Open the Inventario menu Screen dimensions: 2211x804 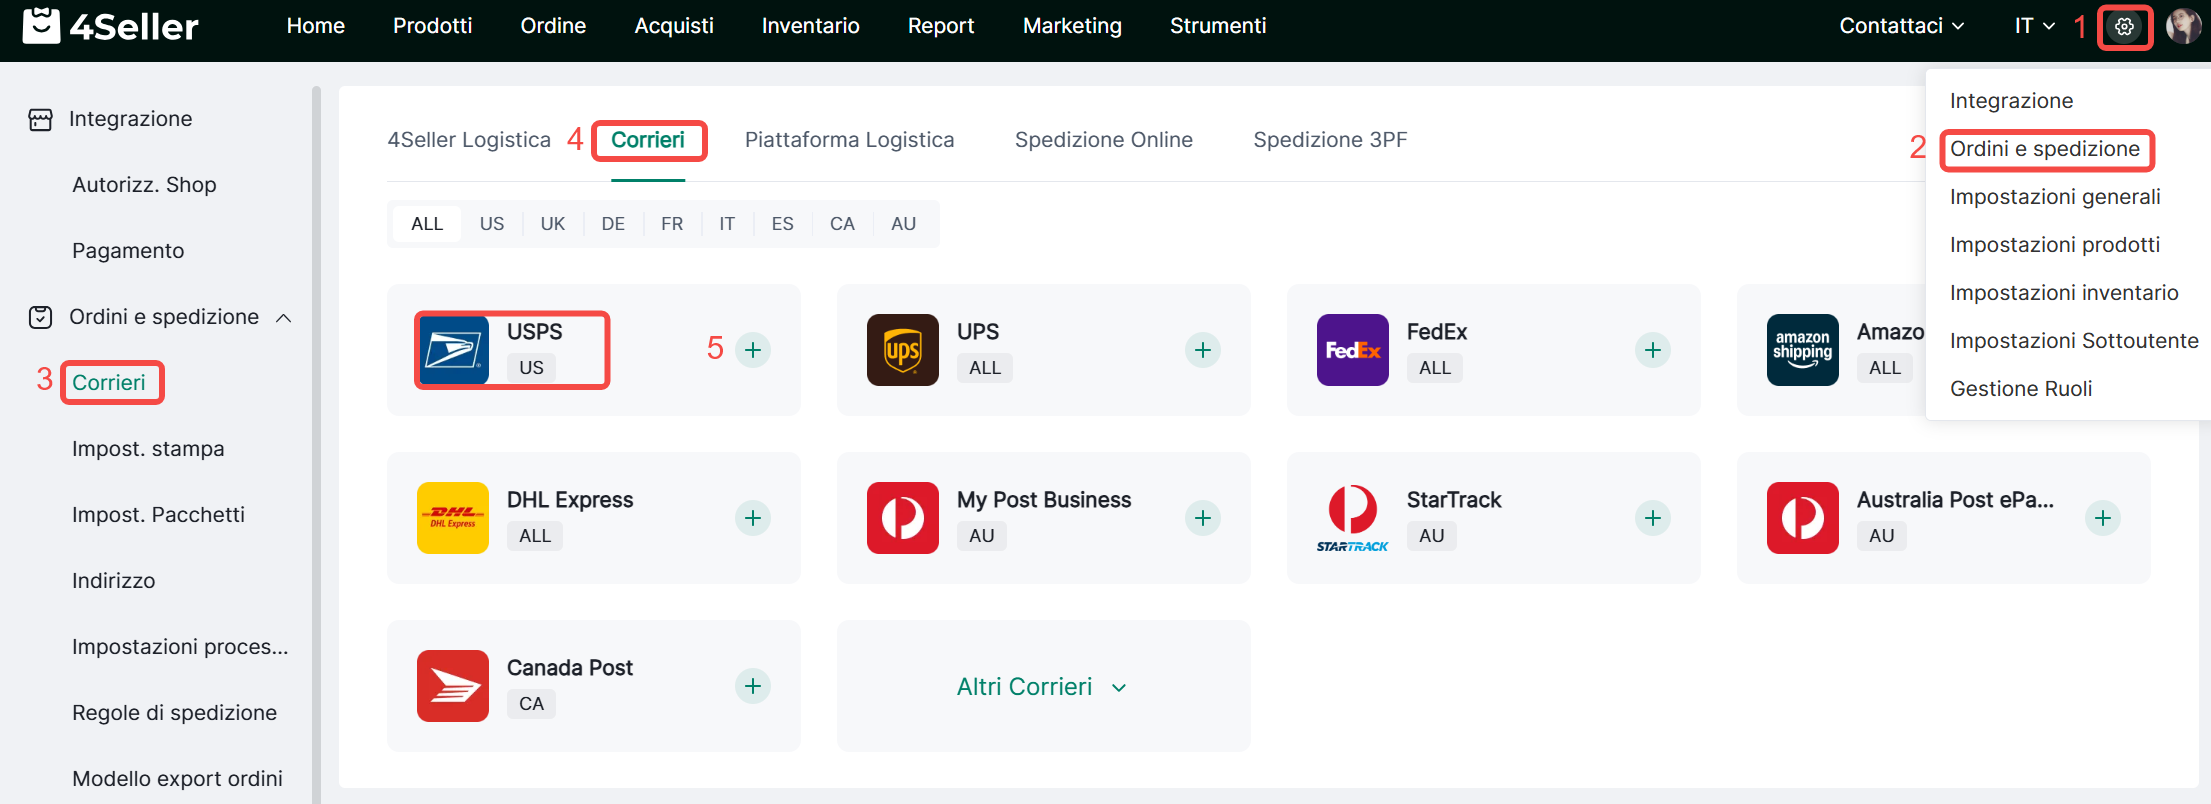[810, 26]
